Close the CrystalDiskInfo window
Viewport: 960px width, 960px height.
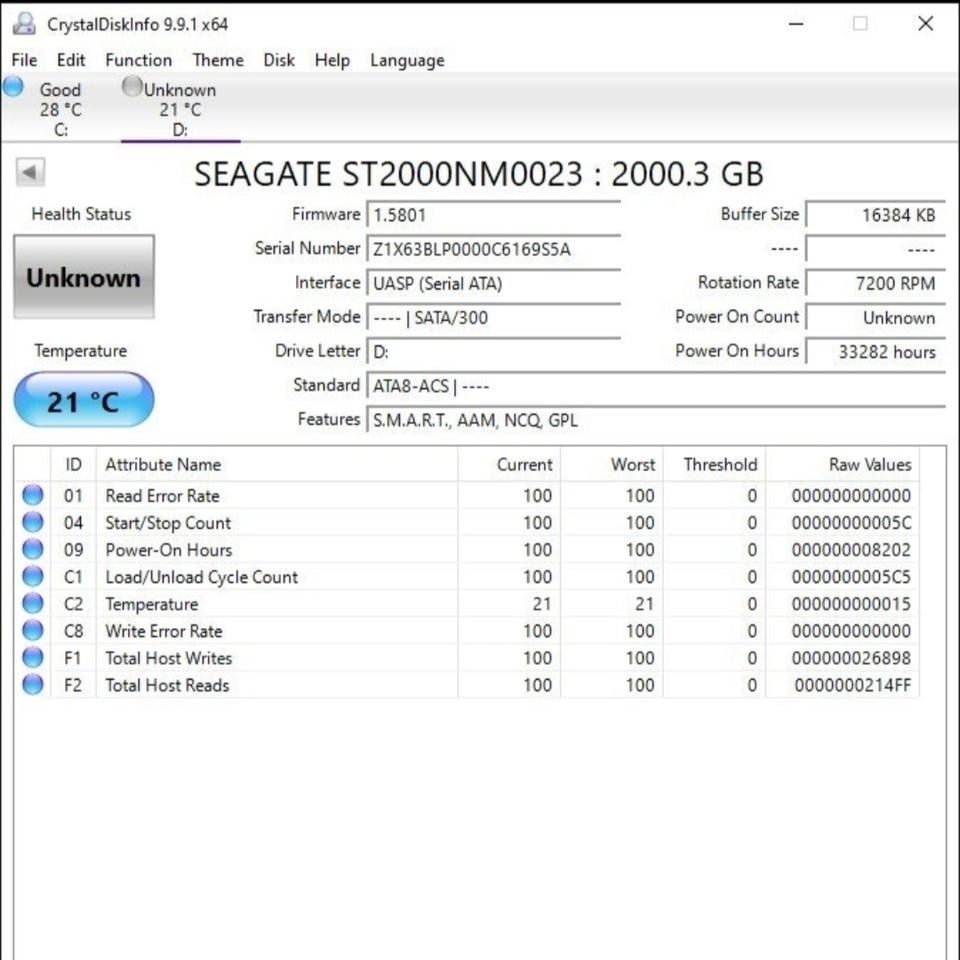(926, 24)
